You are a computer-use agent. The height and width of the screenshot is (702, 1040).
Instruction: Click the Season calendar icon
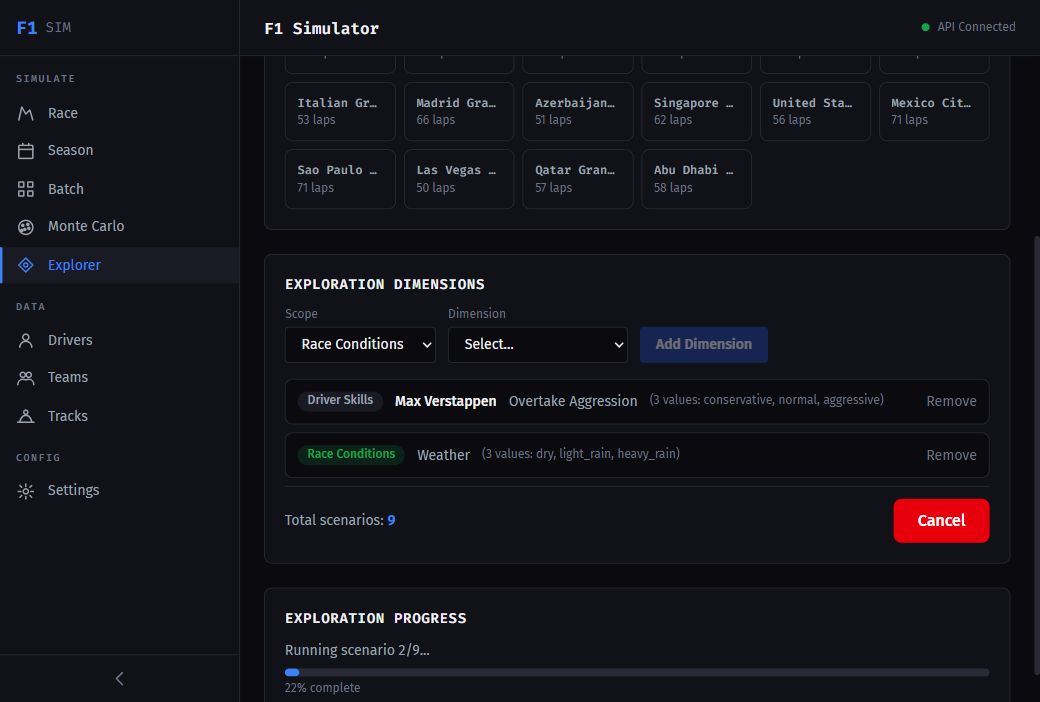point(26,151)
